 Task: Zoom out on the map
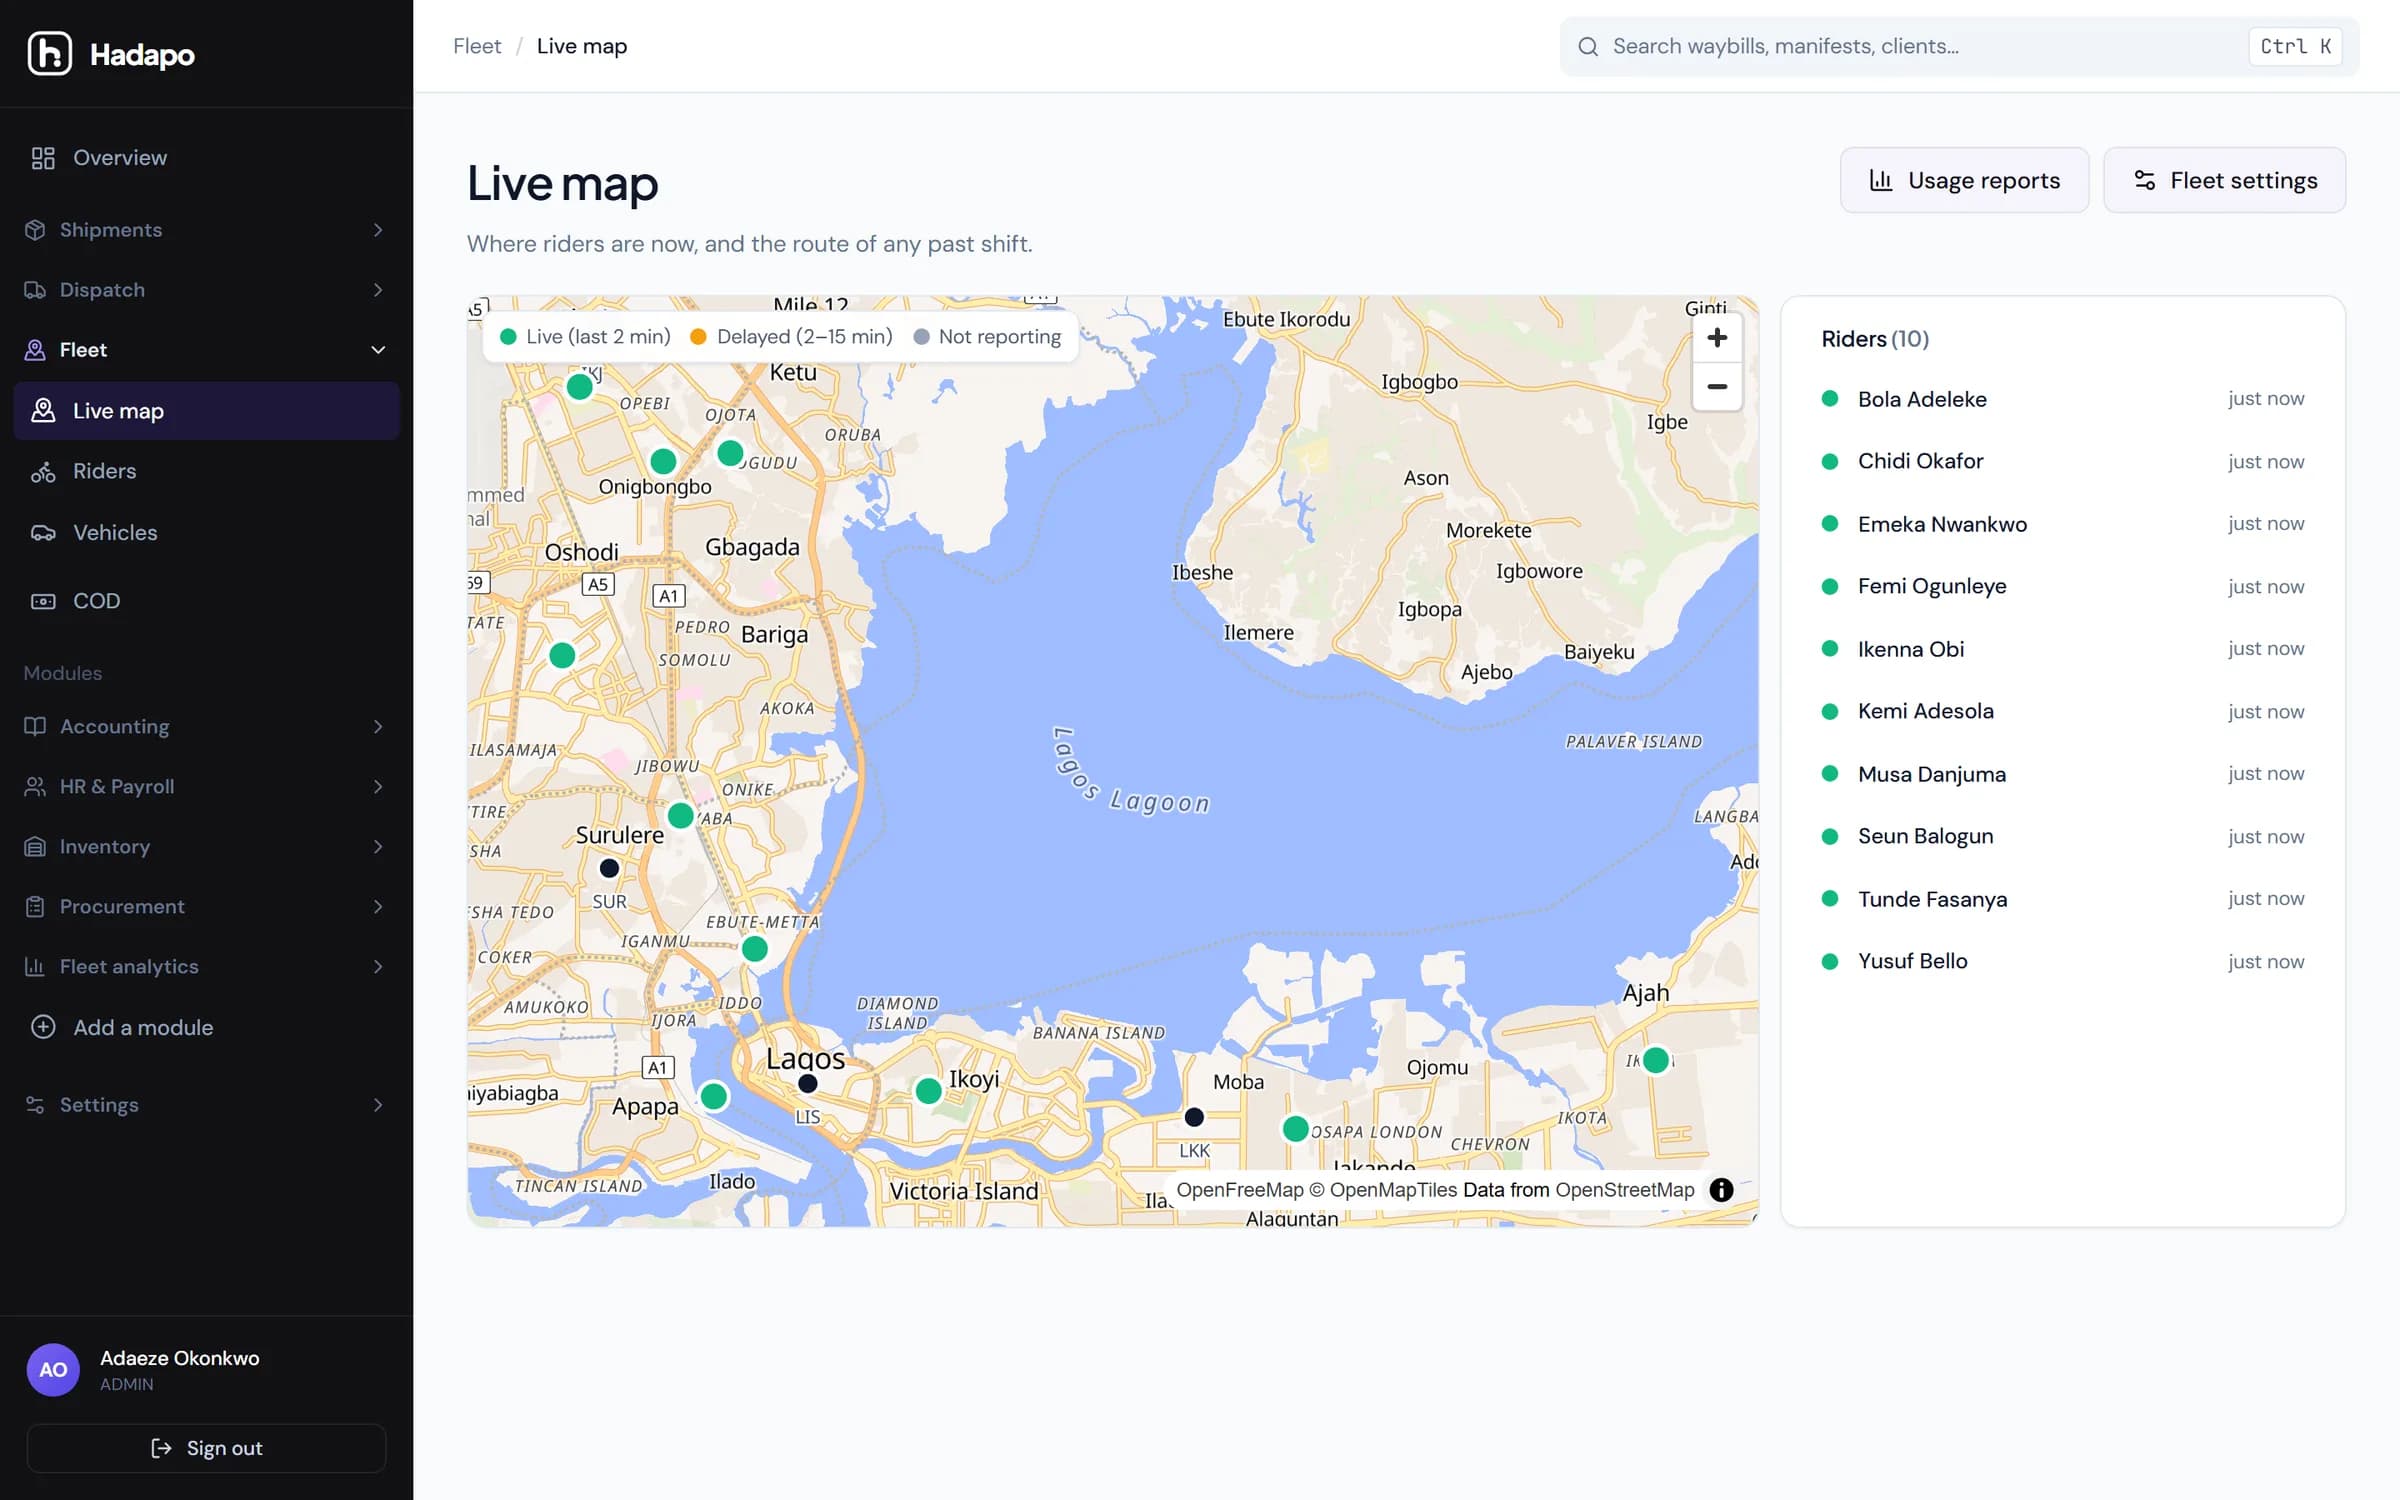(1717, 387)
